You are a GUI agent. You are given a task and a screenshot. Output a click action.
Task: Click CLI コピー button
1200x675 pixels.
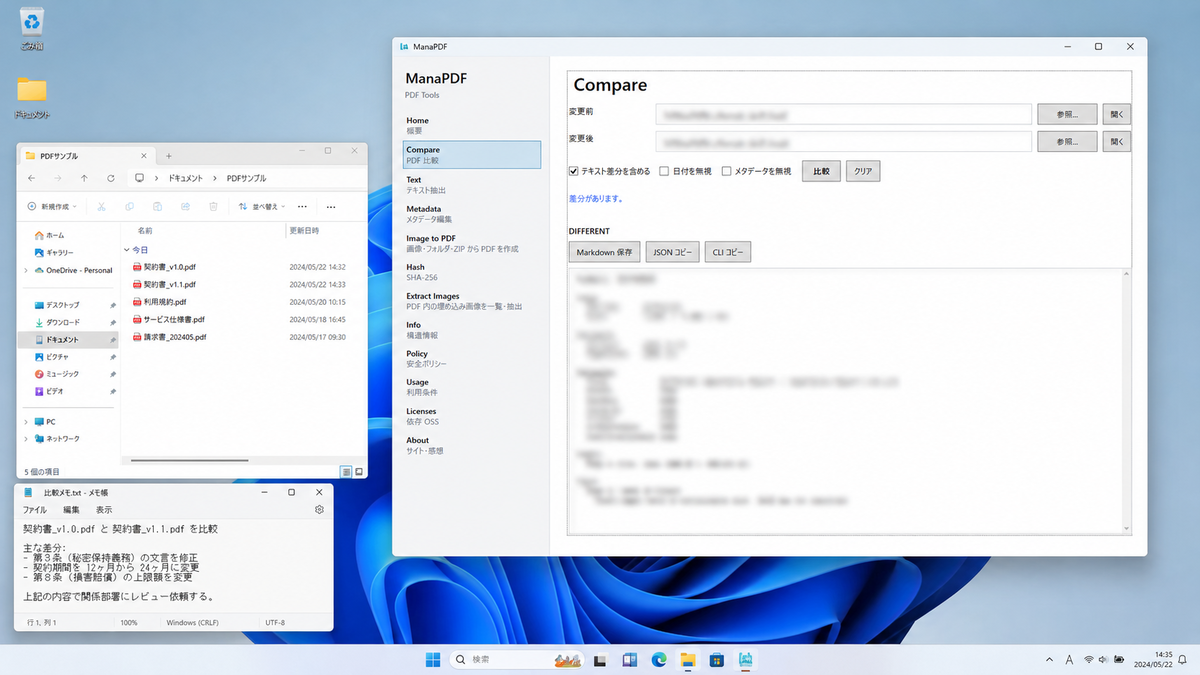(x=728, y=252)
